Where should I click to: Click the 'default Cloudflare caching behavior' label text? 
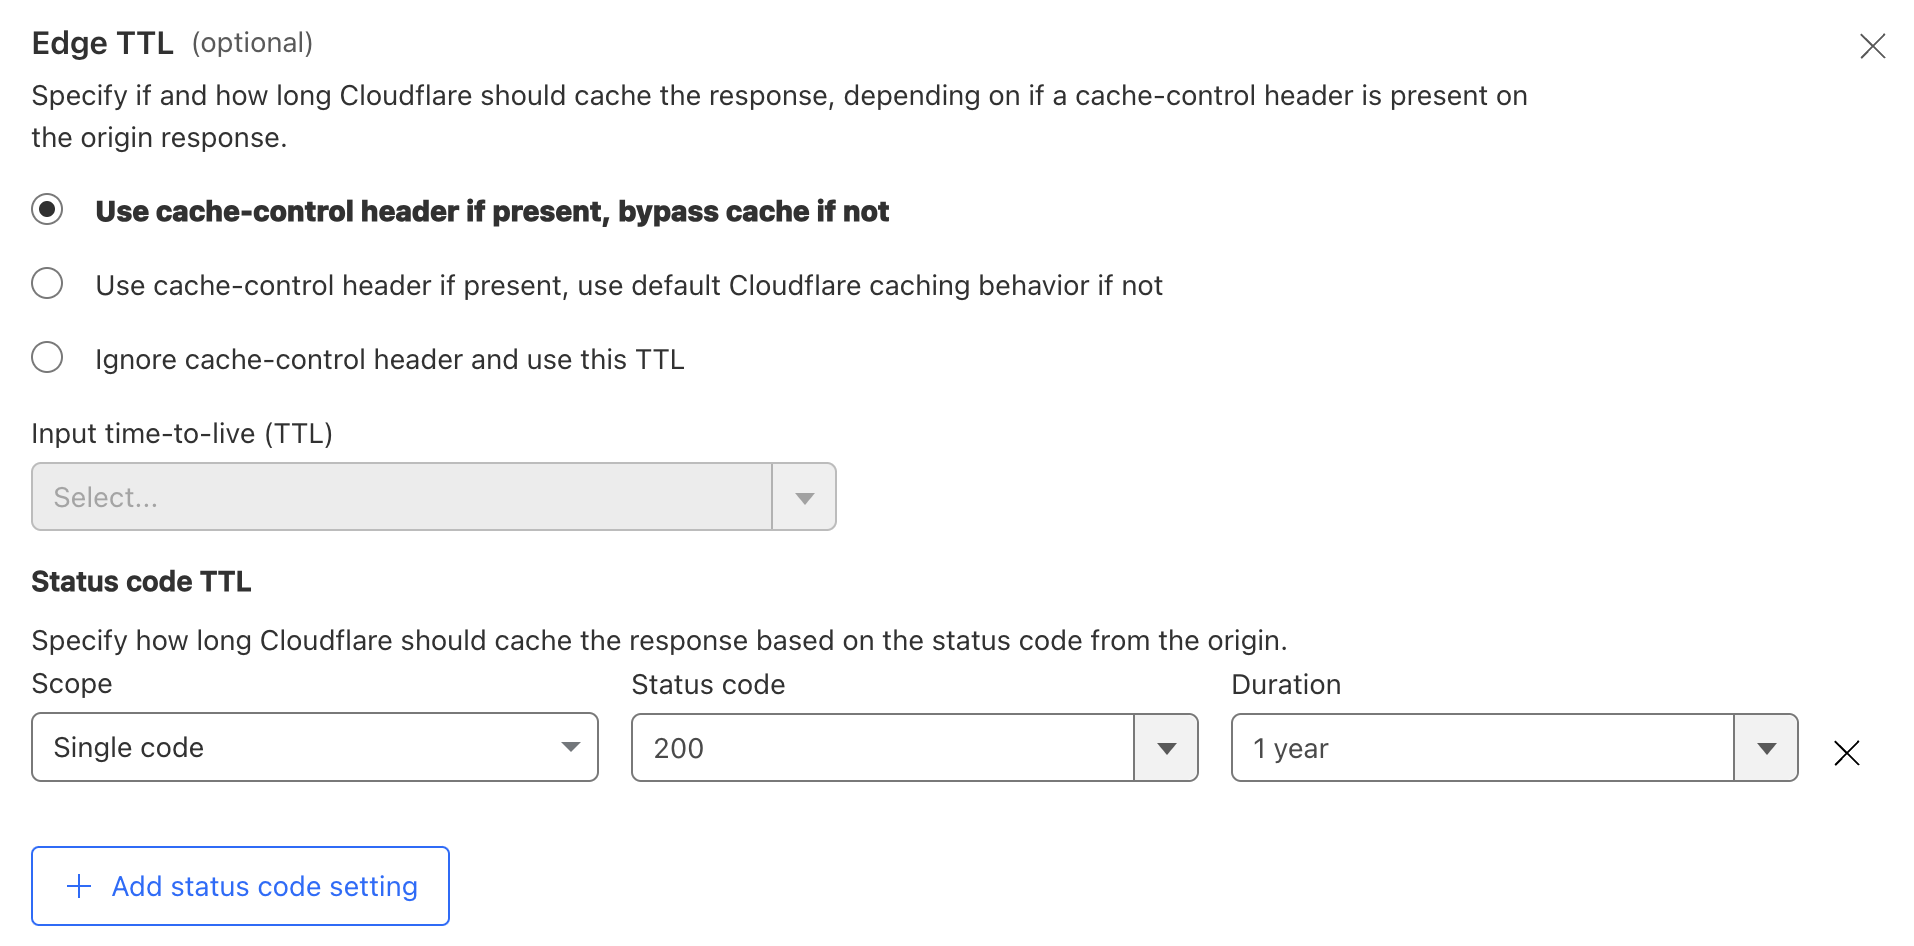tap(629, 286)
